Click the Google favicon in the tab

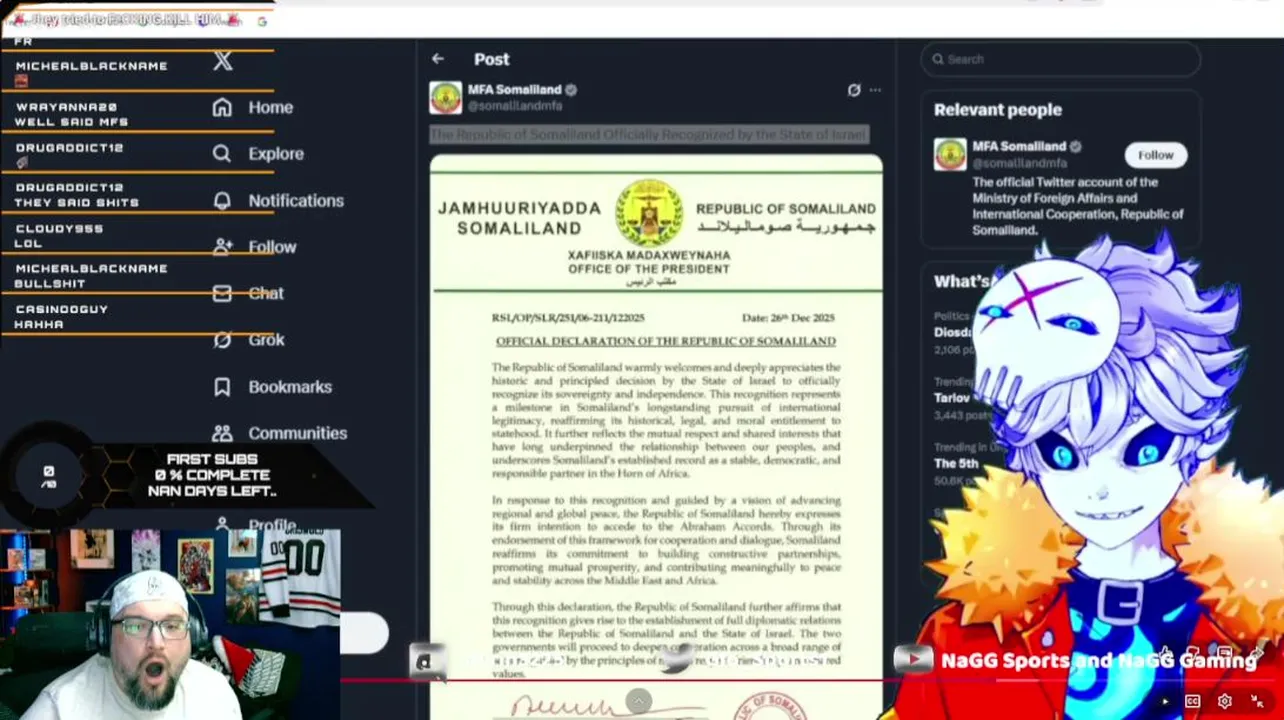(x=262, y=20)
